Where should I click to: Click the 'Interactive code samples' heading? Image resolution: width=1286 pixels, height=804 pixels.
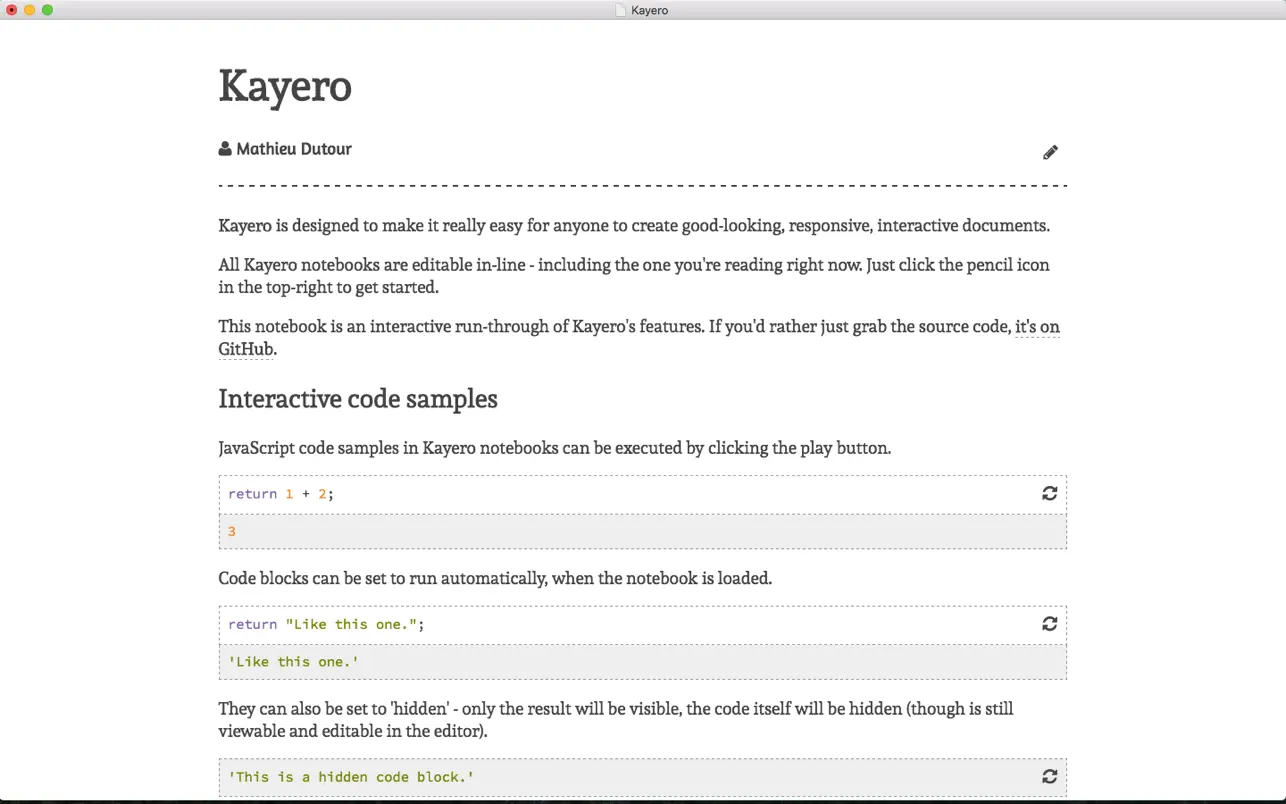pyautogui.click(x=358, y=398)
